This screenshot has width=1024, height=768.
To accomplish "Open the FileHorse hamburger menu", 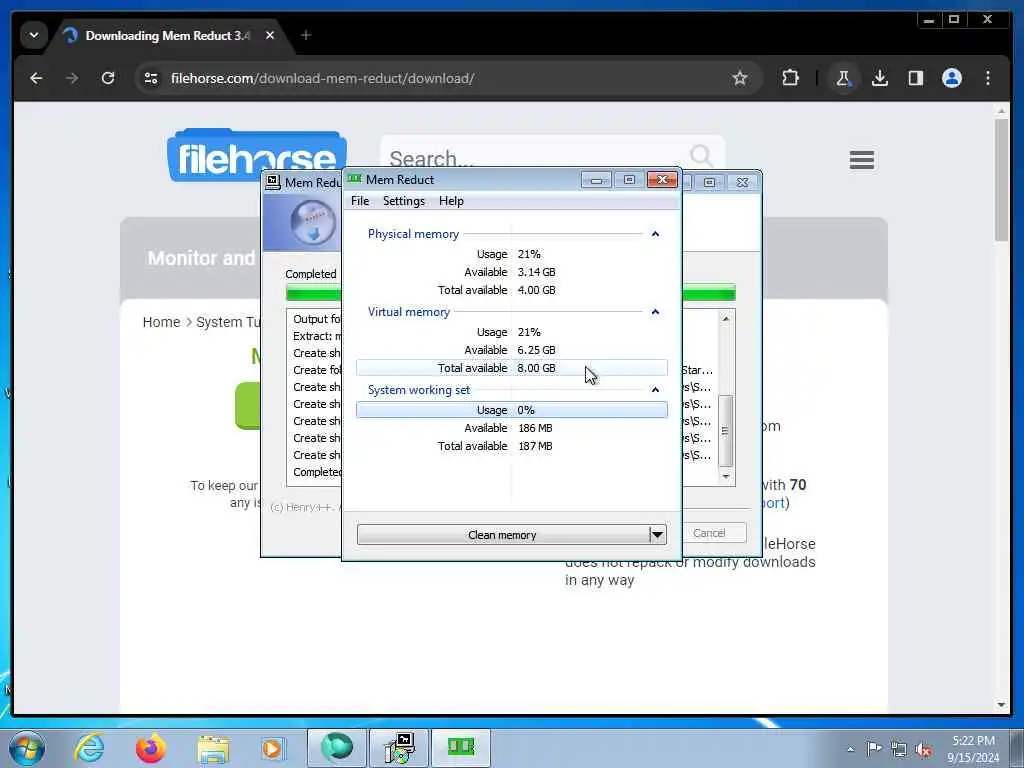I will pos(861,160).
